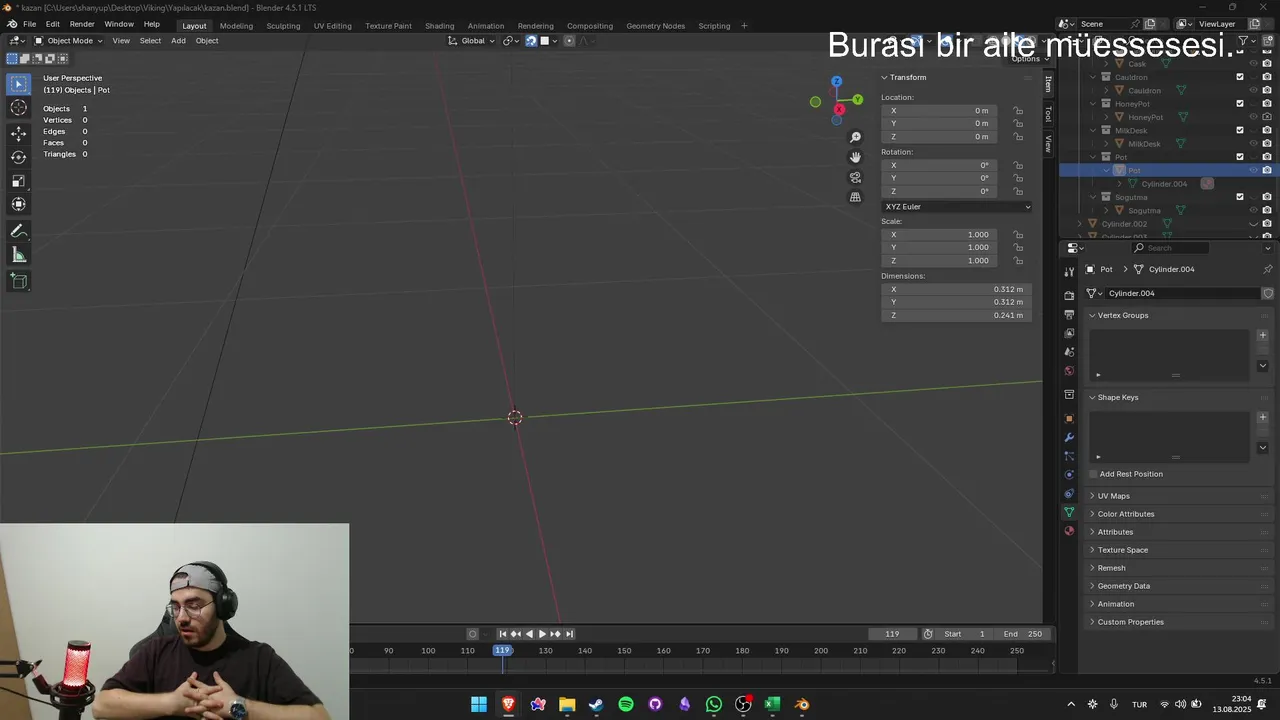Open the Output properties tab icon

(1069, 314)
